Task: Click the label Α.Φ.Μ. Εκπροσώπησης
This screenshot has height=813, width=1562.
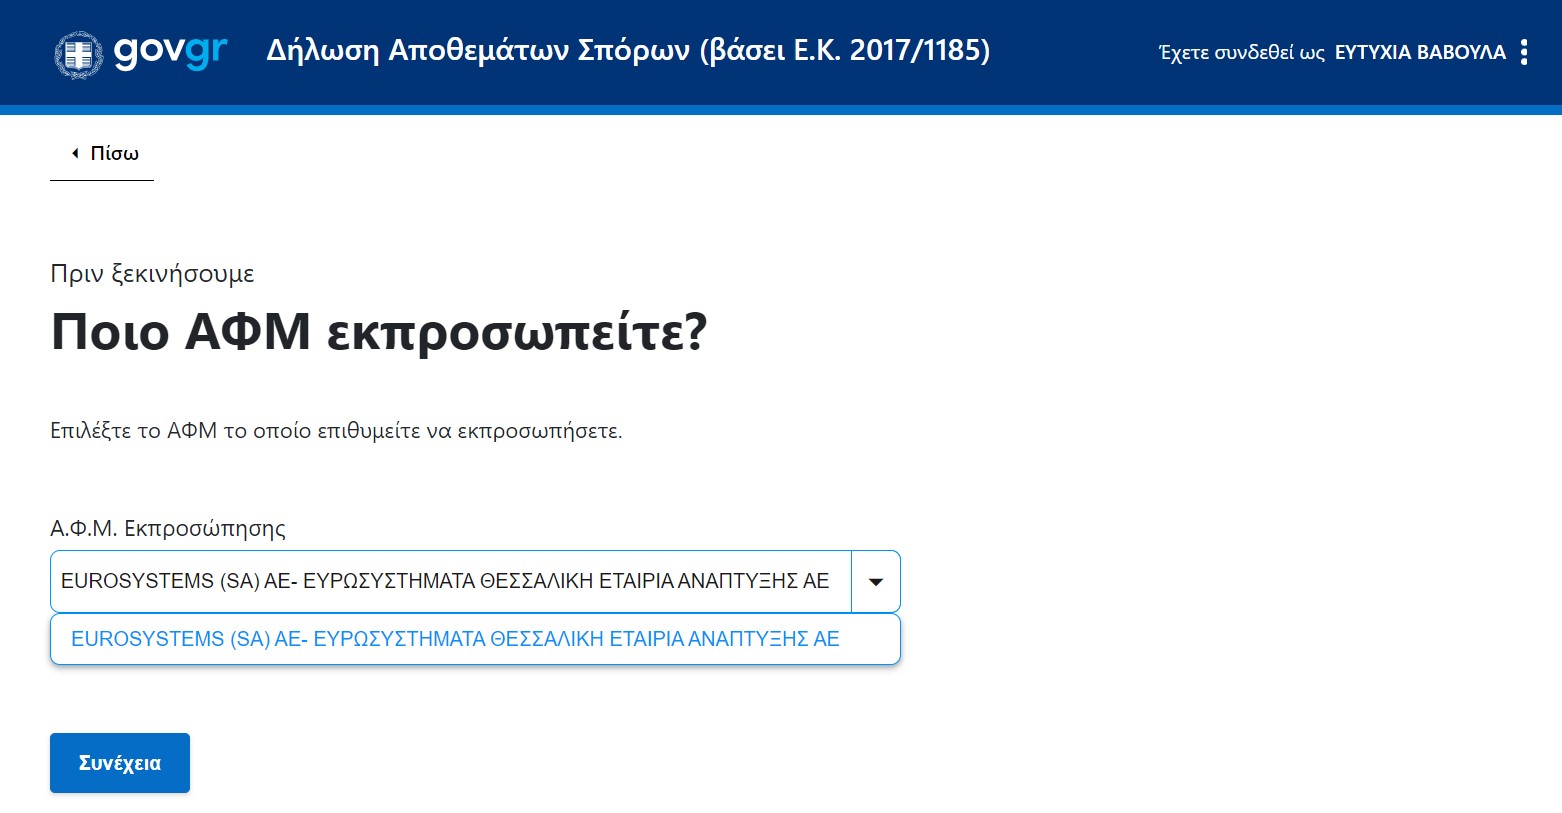Action: pyautogui.click(x=168, y=528)
